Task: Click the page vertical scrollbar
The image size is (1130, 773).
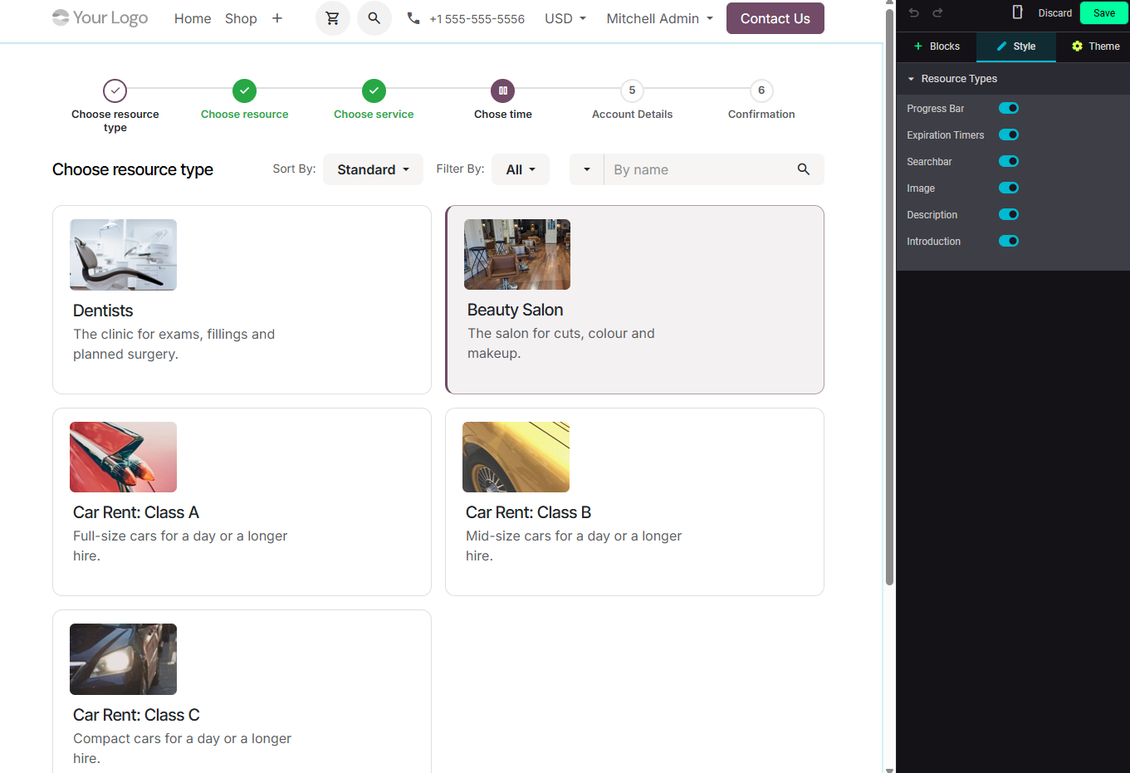Action: 889,295
